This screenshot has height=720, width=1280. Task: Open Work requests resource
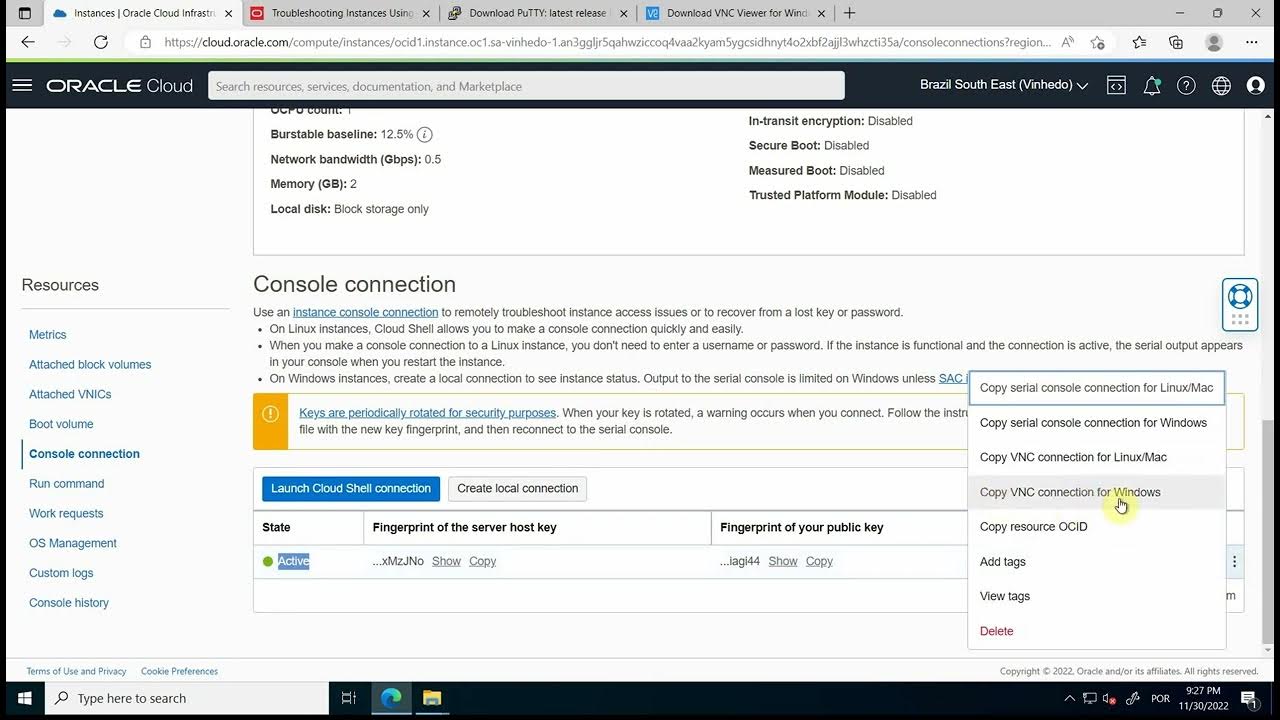(66, 513)
